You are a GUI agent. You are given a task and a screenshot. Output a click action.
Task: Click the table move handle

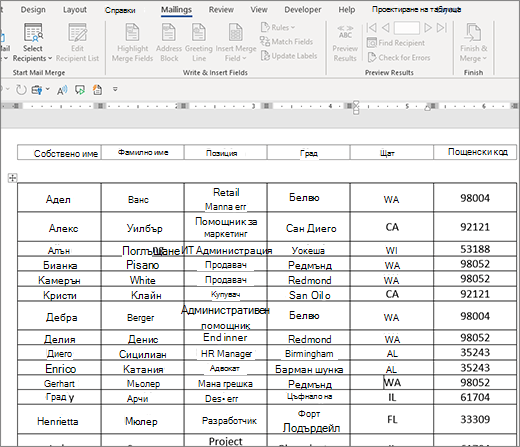coord(12,178)
